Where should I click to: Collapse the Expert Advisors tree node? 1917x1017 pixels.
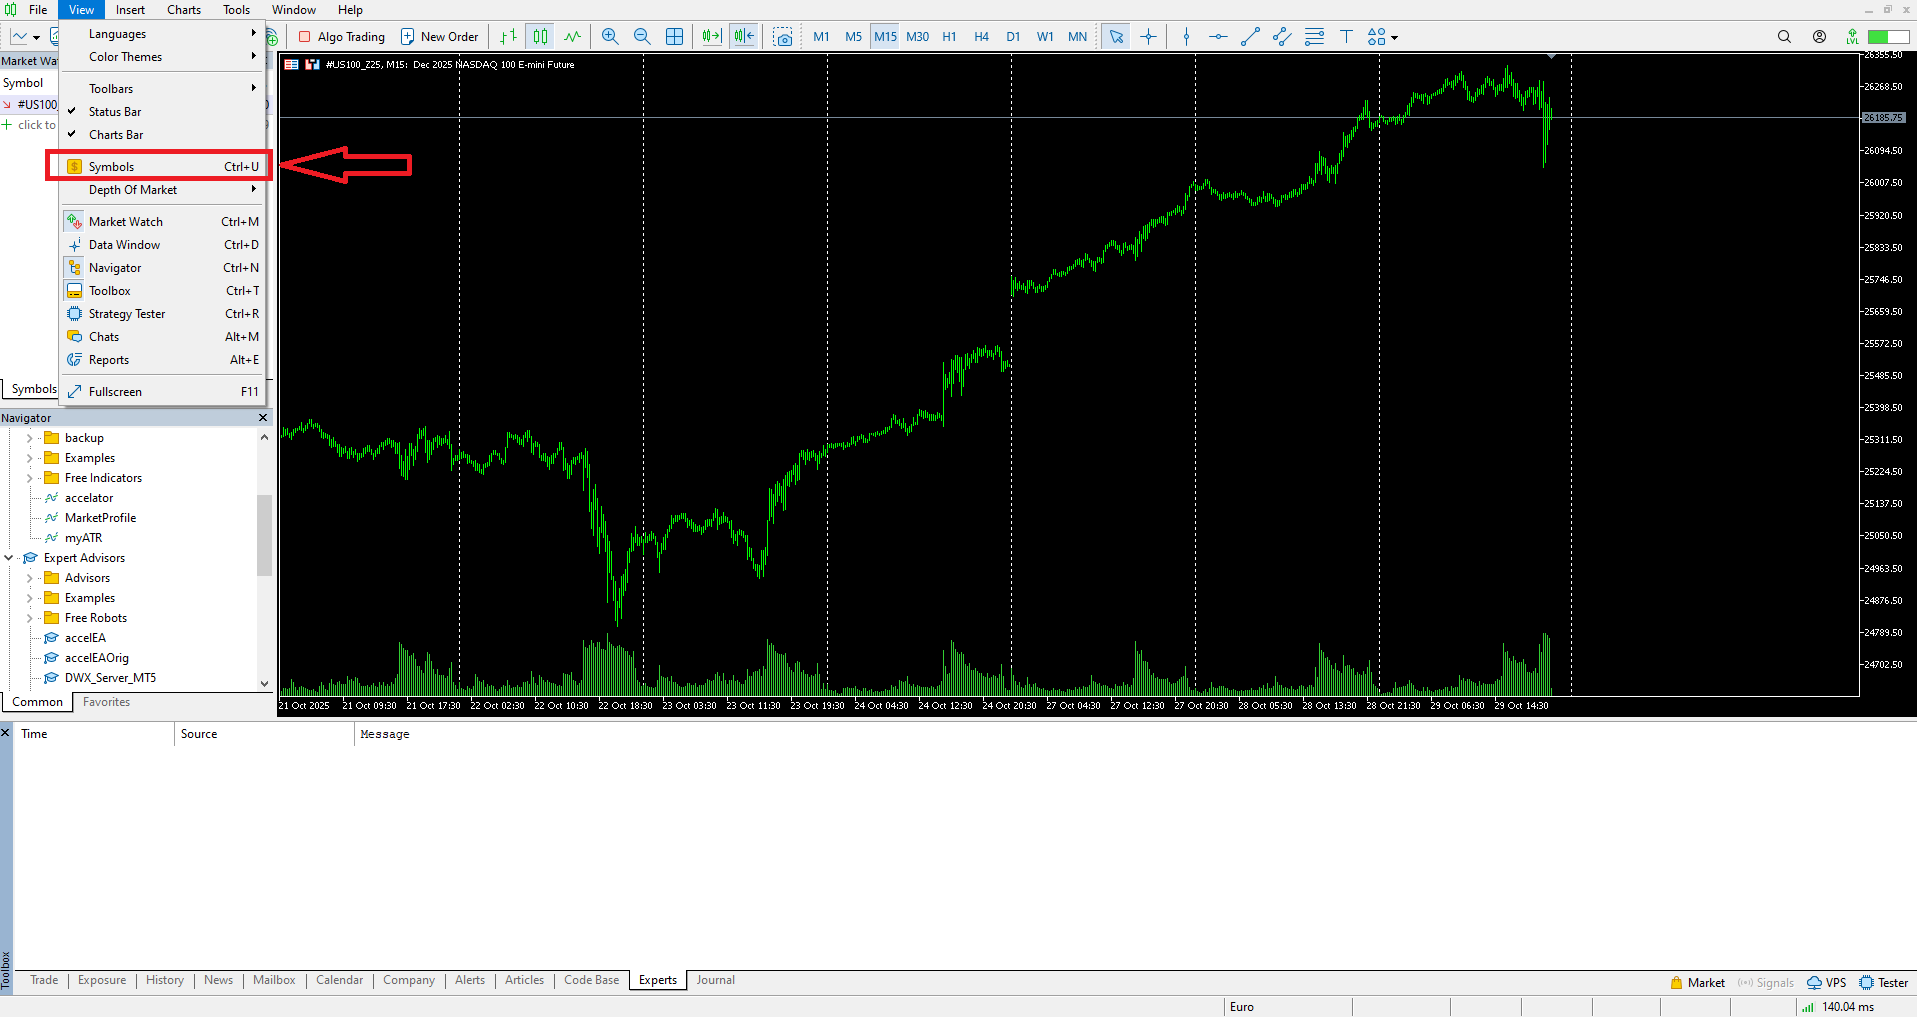coord(9,558)
